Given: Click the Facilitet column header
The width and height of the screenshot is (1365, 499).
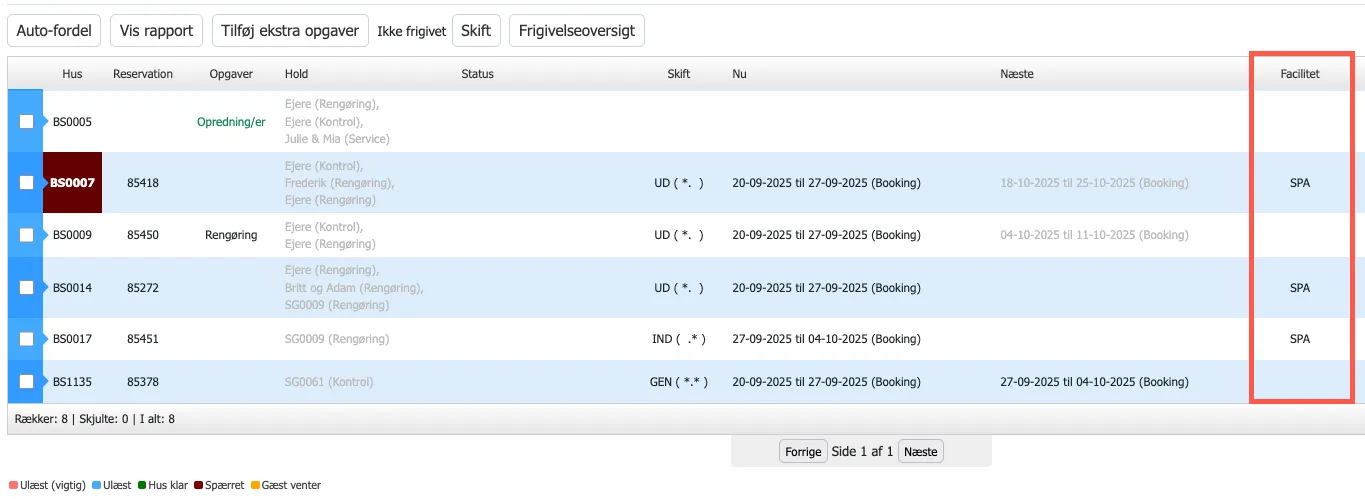Looking at the screenshot, I should 1299,74.
